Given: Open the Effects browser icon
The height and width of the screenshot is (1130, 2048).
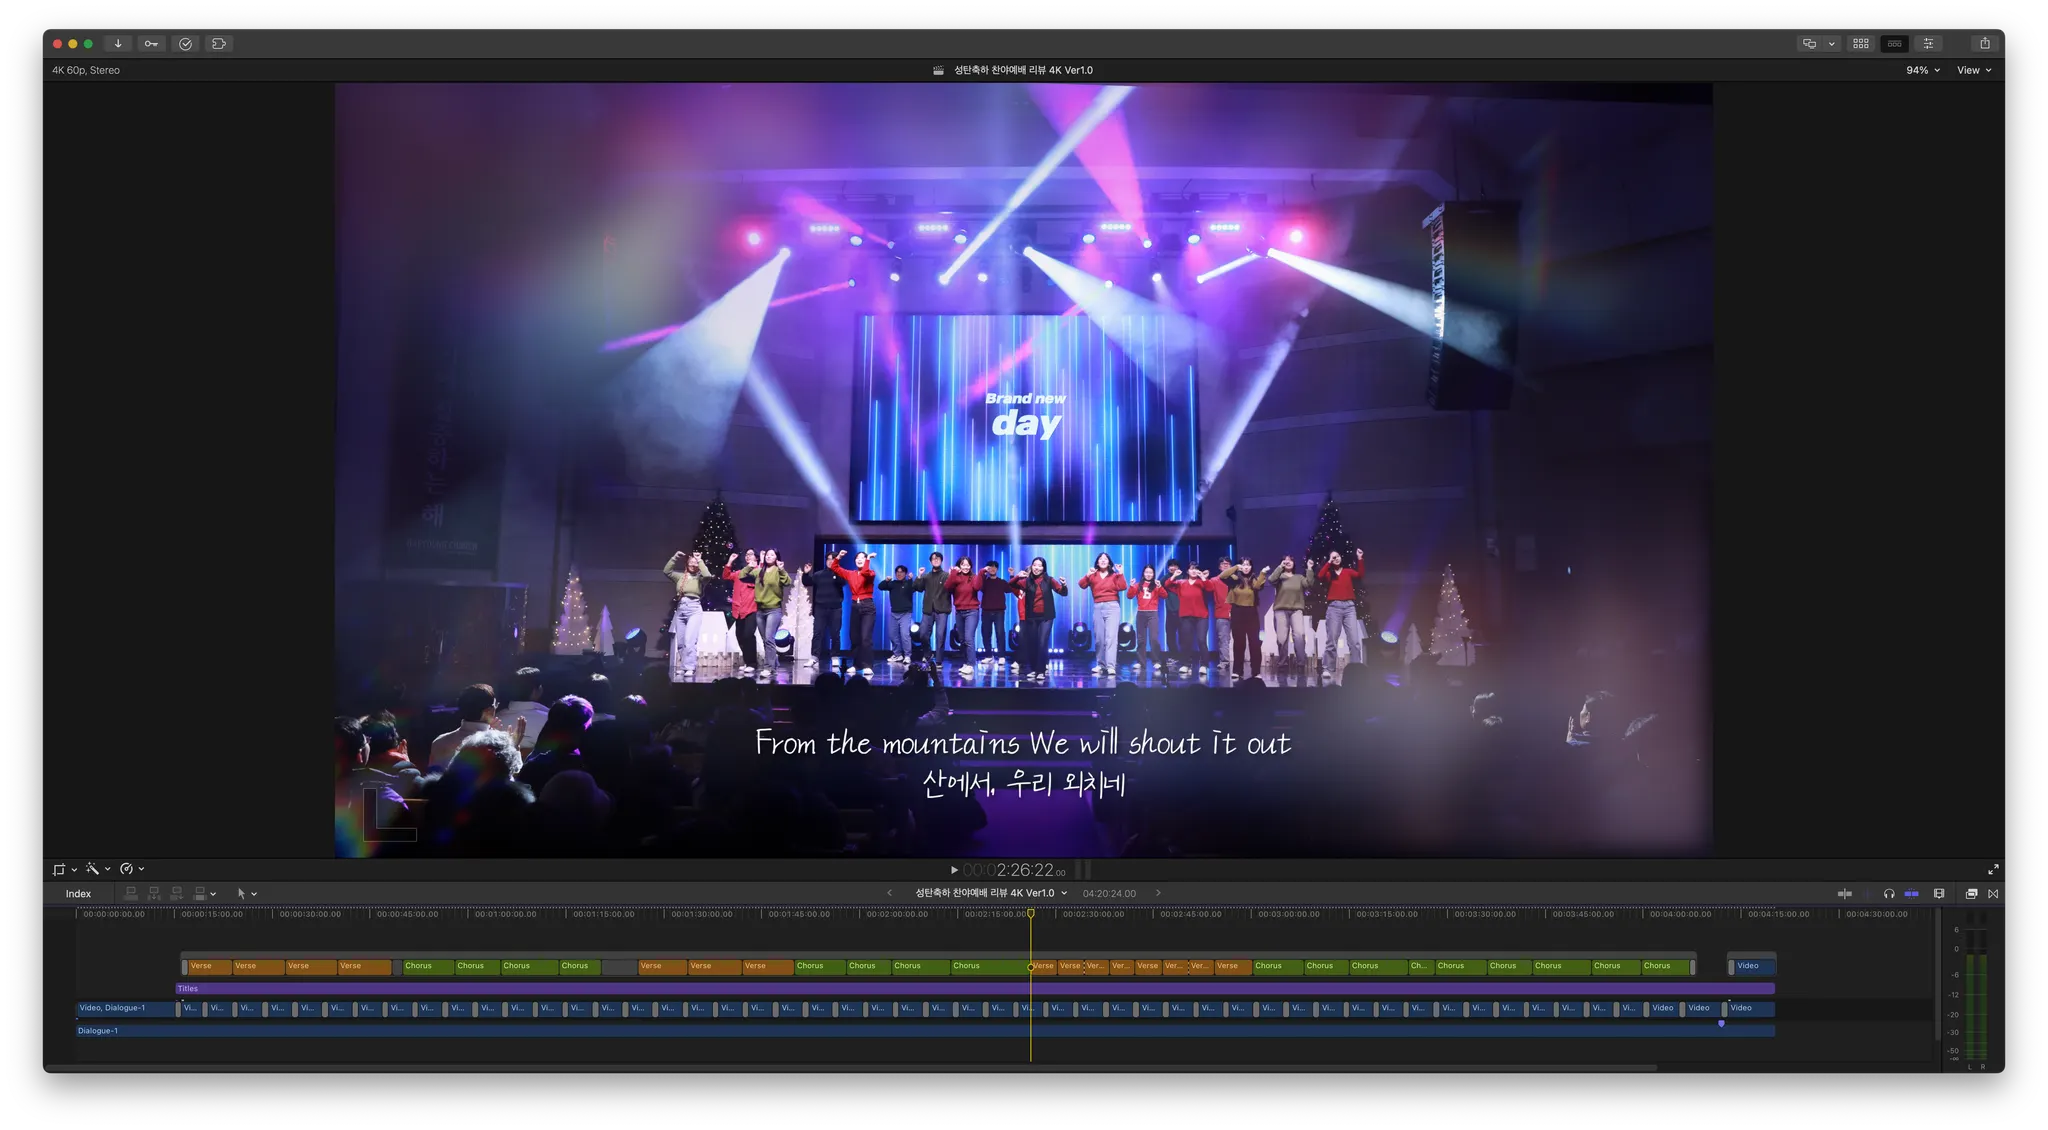Looking at the screenshot, I should point(1971,894).
